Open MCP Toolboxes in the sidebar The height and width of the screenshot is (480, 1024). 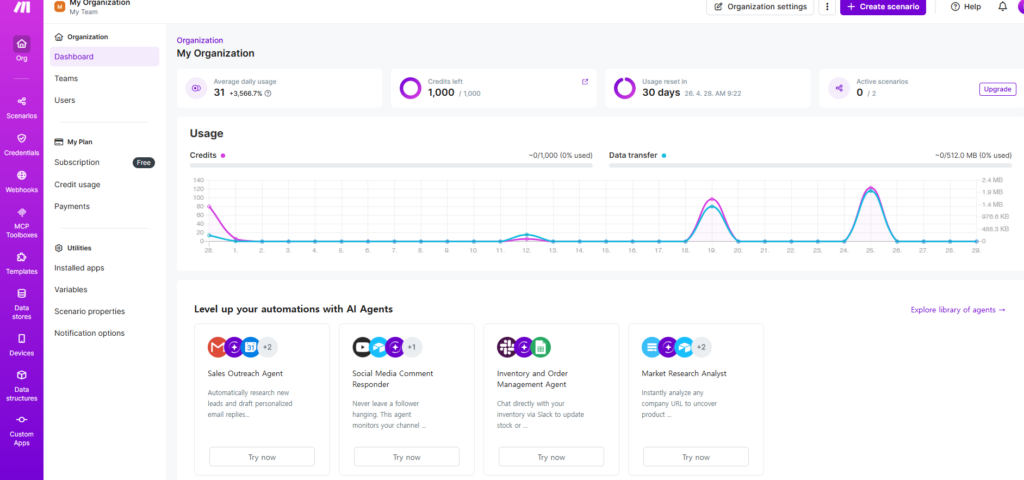coord(21,222)
